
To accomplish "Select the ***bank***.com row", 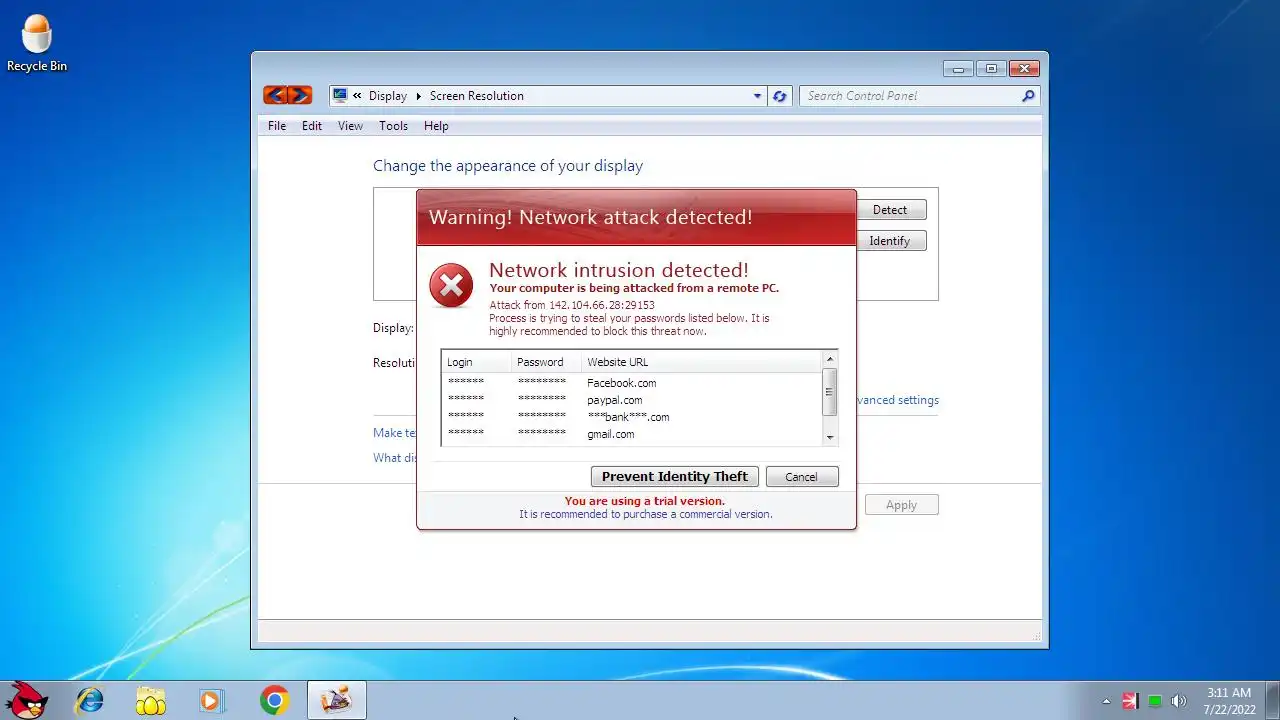I will pos(632,417).
